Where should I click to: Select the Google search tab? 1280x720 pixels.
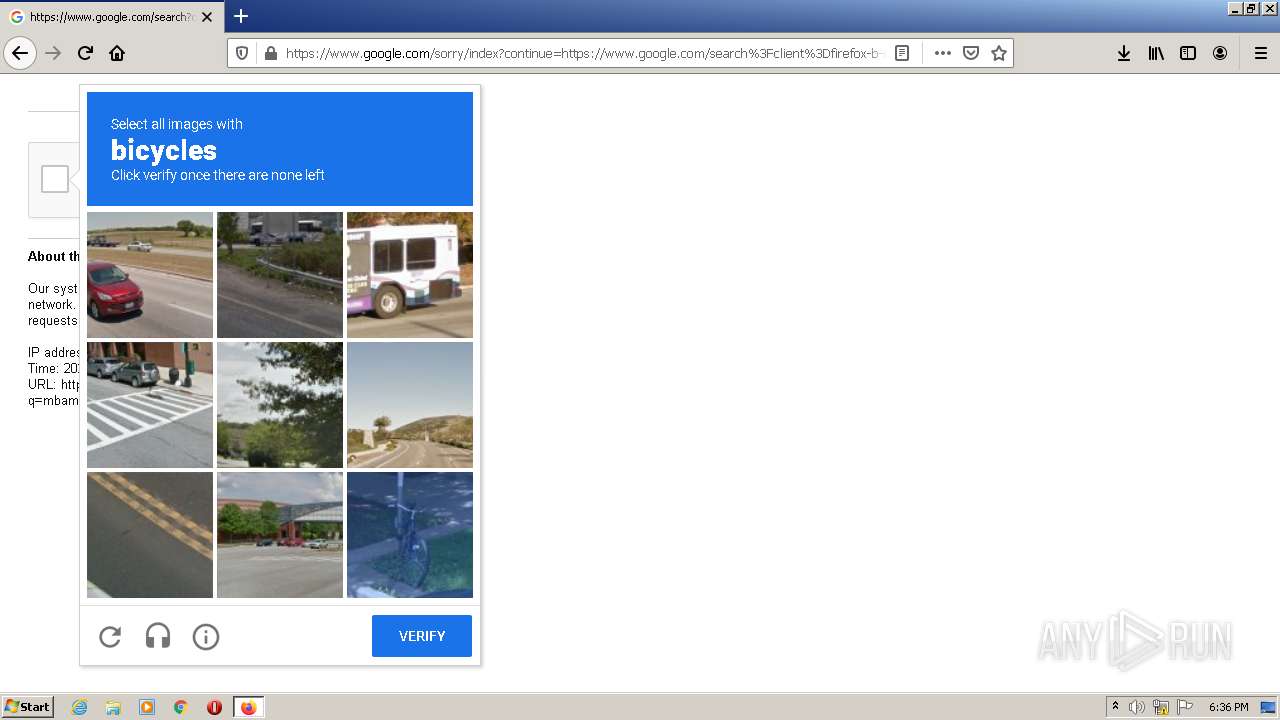[x=113, y=17]
